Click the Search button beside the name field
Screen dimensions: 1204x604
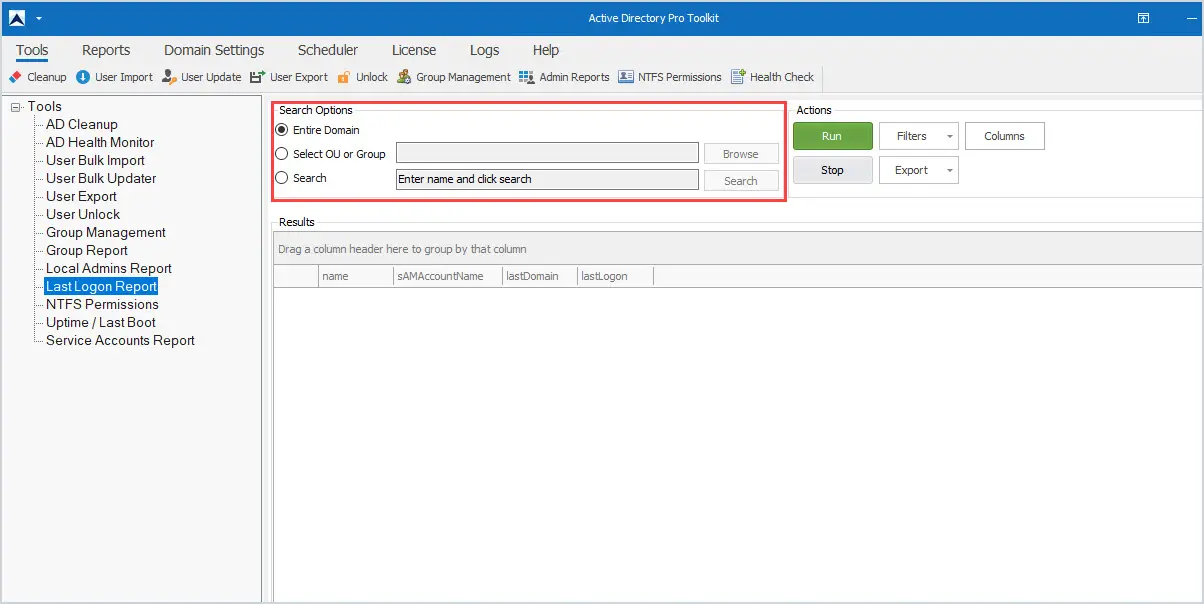coord(741,181)
